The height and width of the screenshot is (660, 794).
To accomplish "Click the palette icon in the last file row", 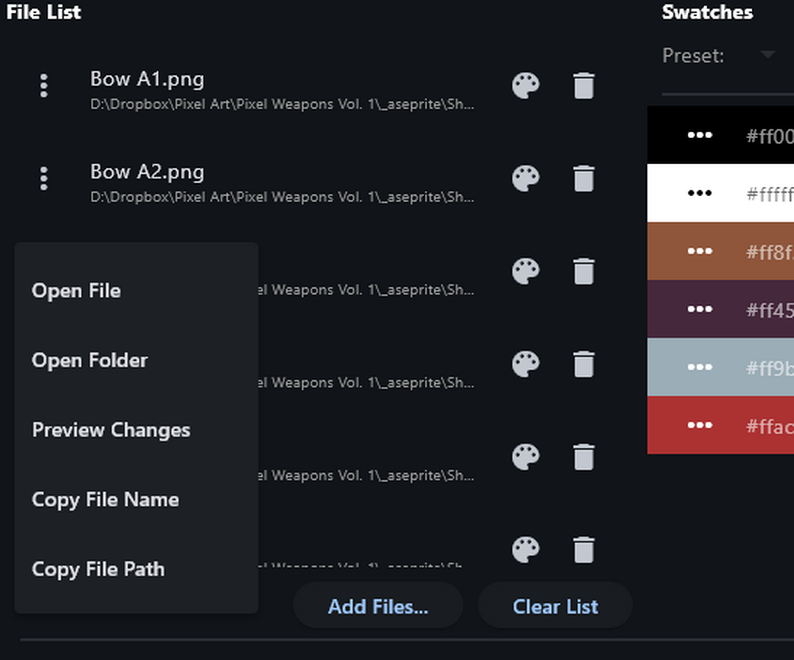I will [526, 550].
